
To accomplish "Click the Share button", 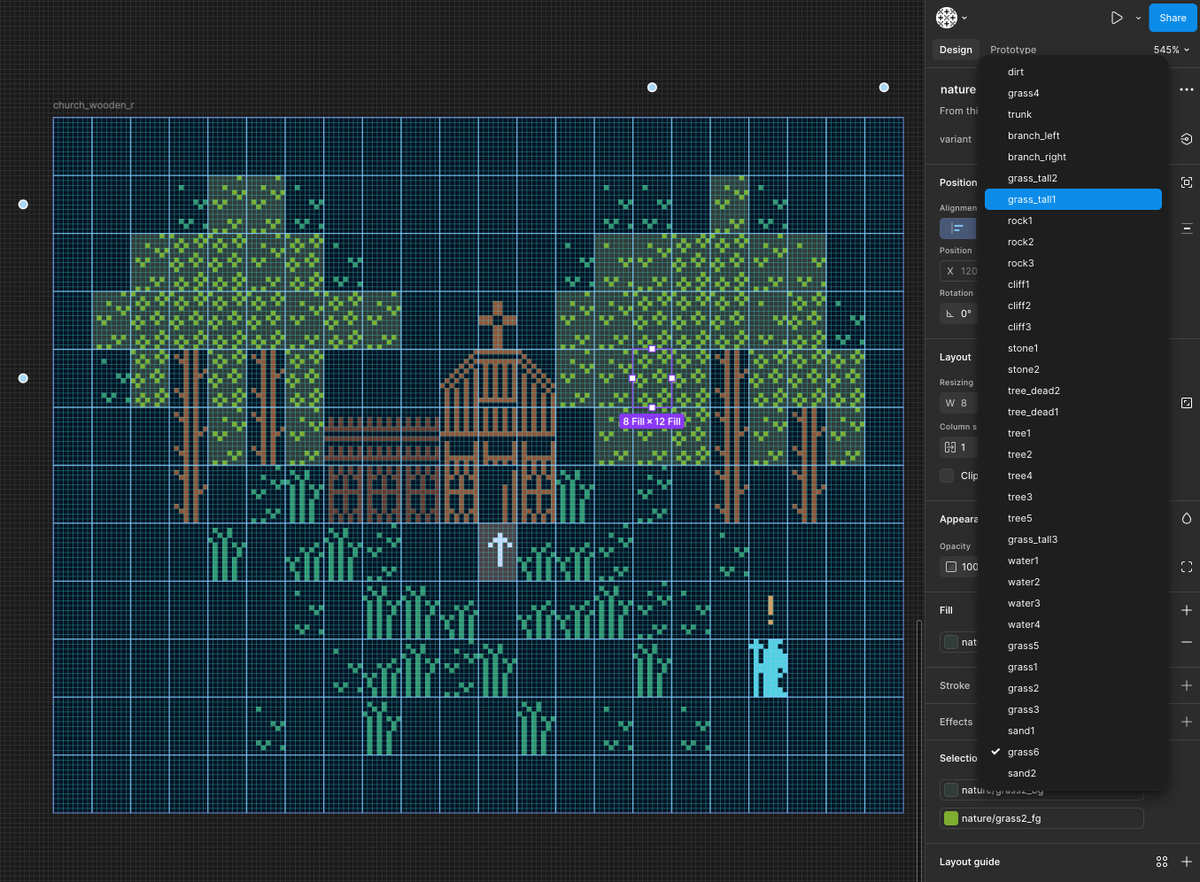I will [x=1172, y=18].
